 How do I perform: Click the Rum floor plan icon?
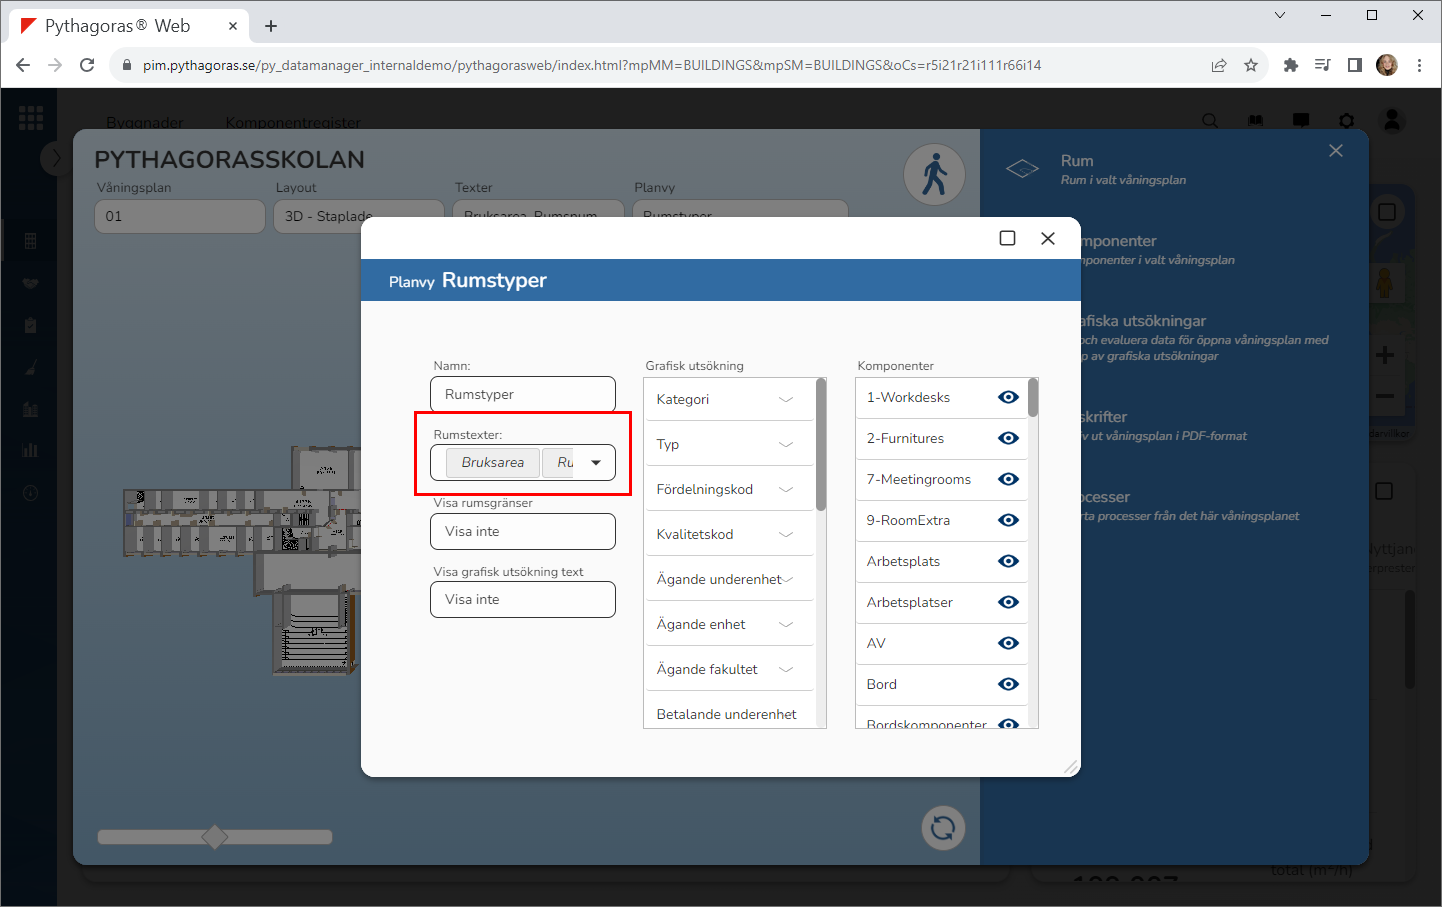1022,169
